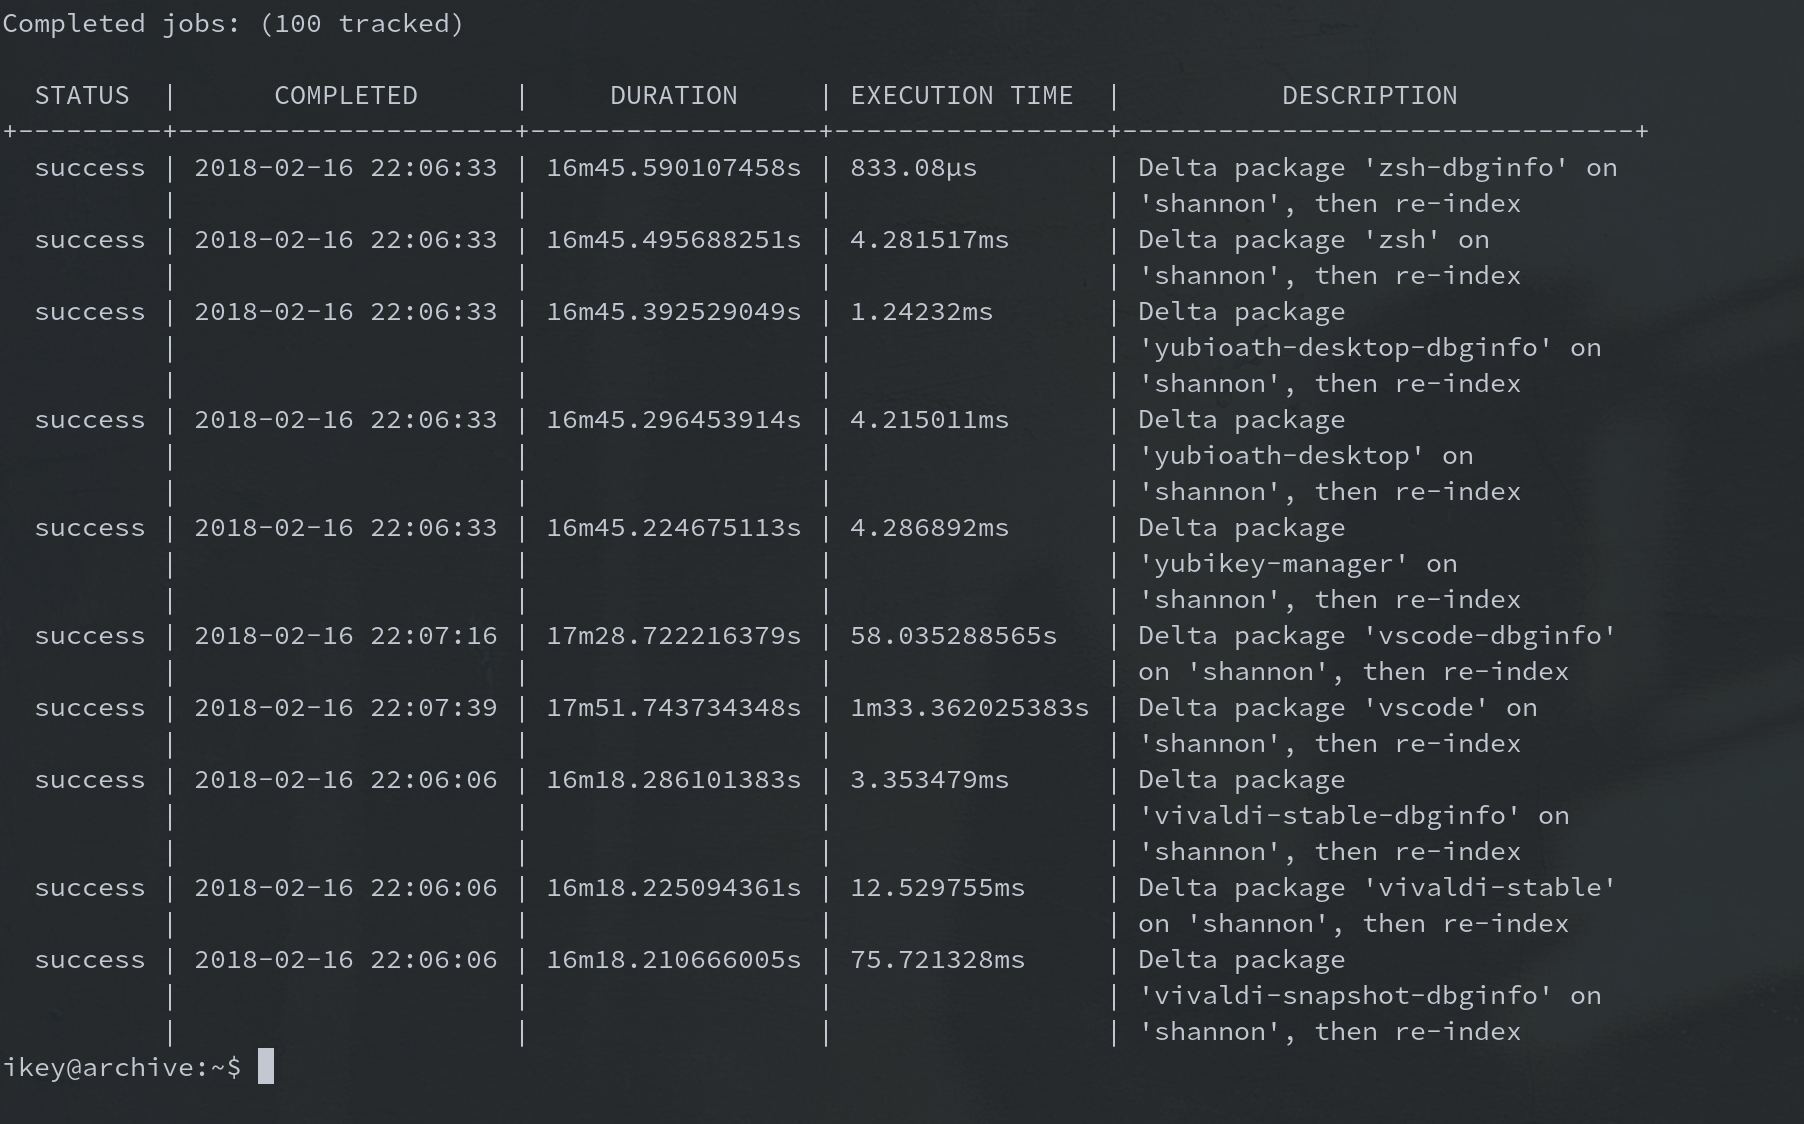
Task: Click duration 16m45.590107458s
Action: pyautogui.click(x=674, y=167)
